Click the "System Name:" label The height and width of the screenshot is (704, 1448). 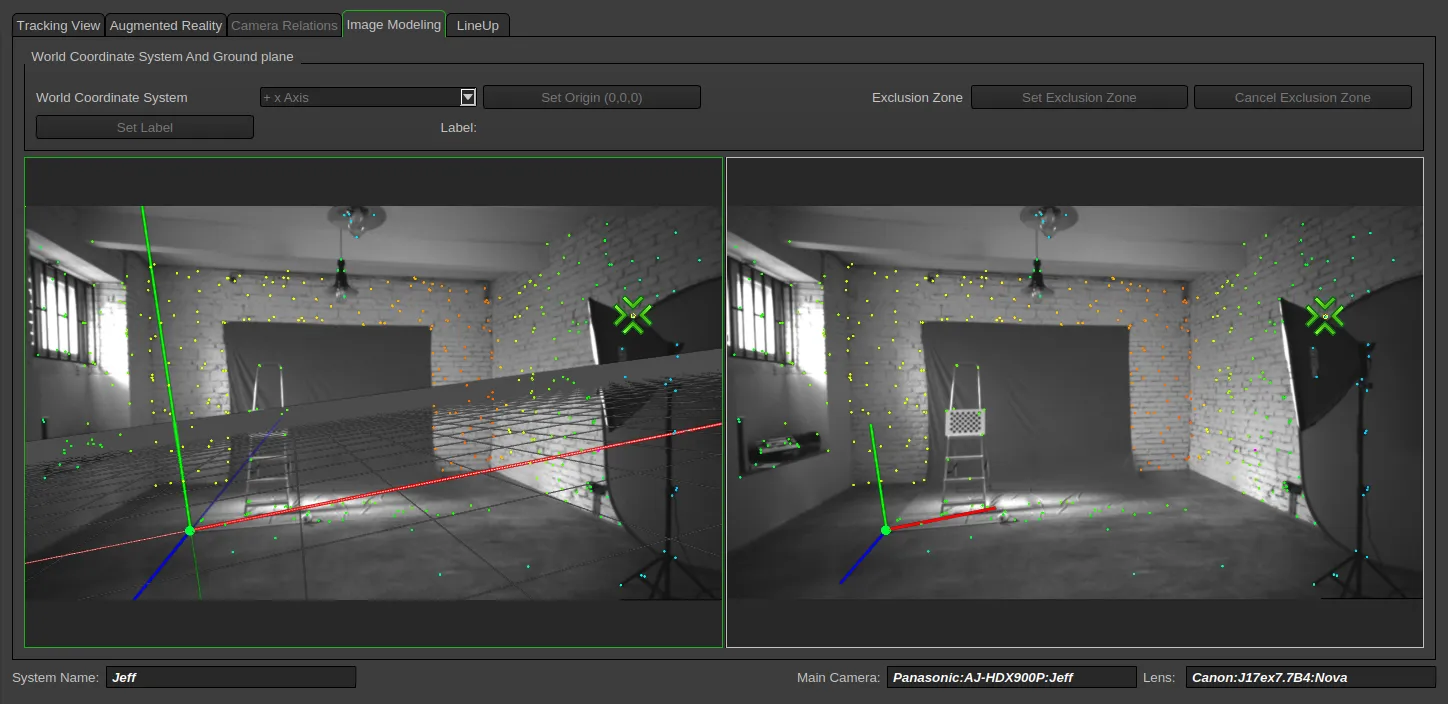[x=56, y=677]
